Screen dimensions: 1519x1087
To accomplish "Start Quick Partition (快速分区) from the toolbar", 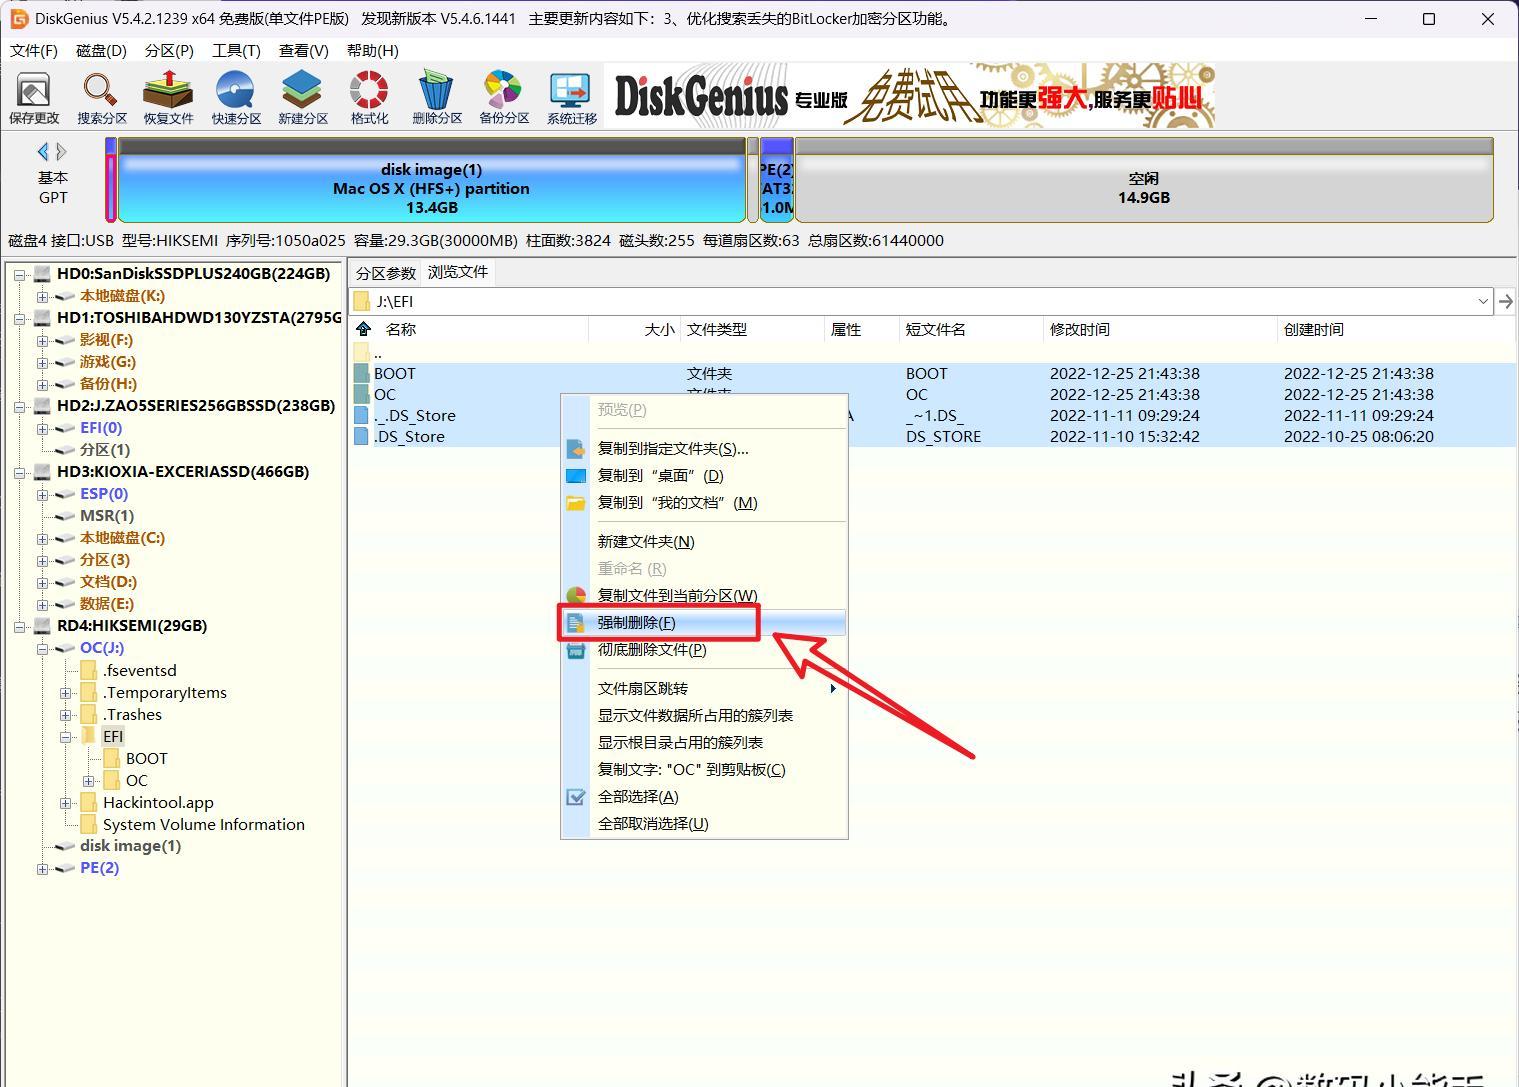I will coord(236,98).
